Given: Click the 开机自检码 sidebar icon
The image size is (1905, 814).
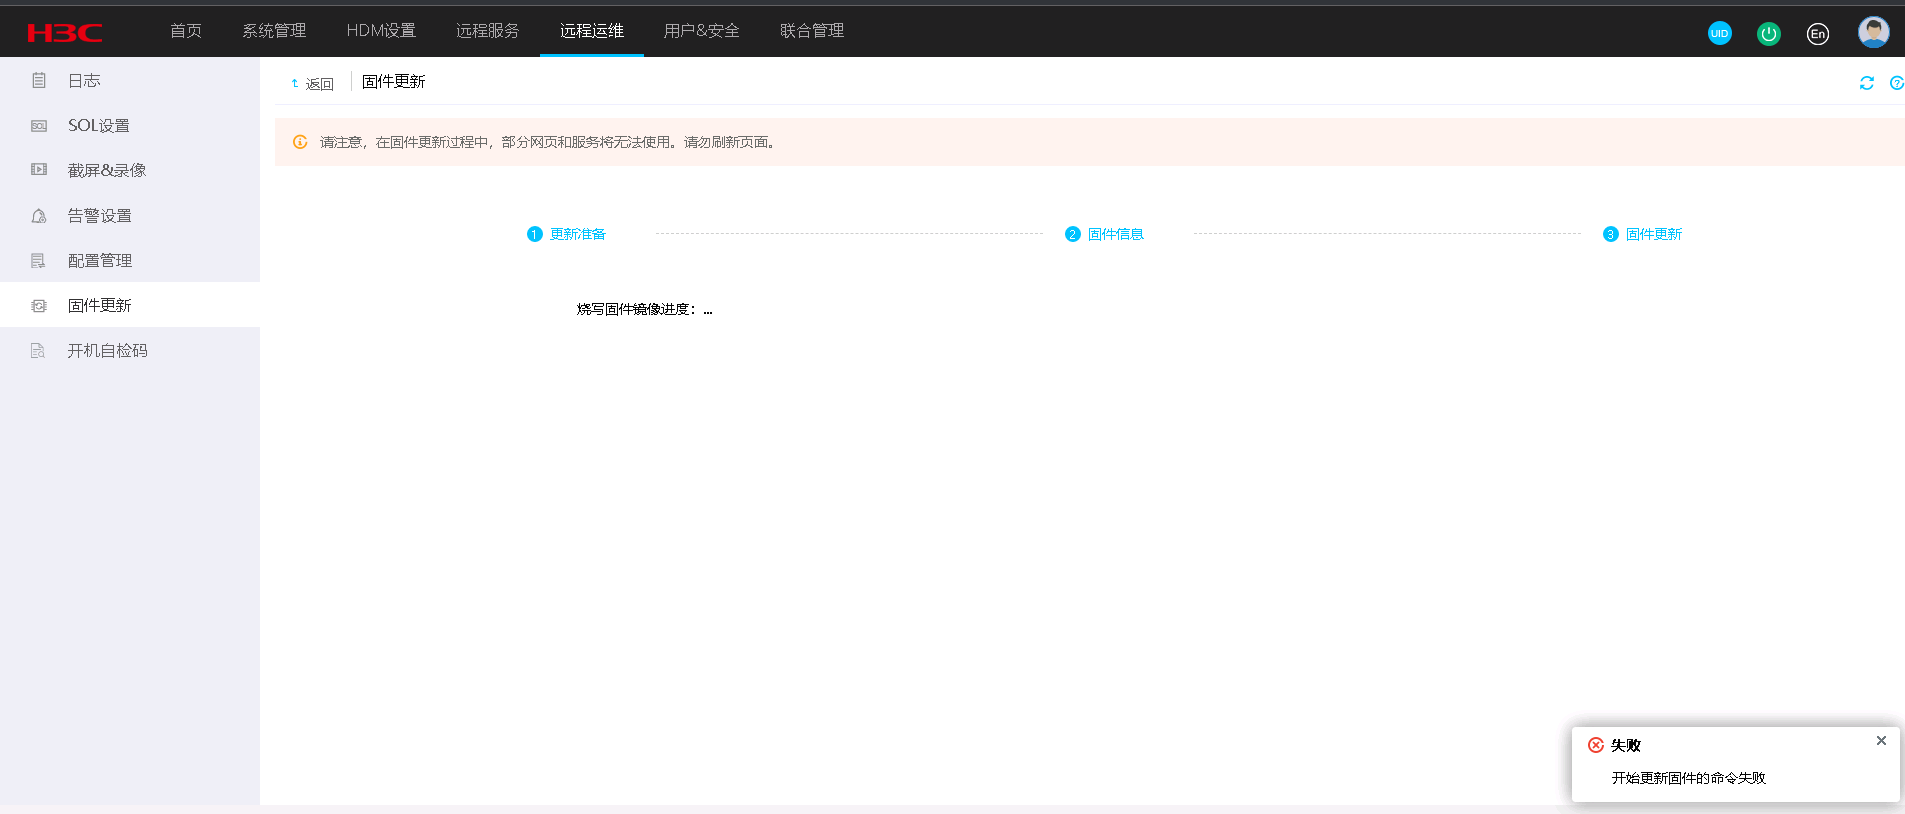Looking at the screenshot, I should click(39, 350).
